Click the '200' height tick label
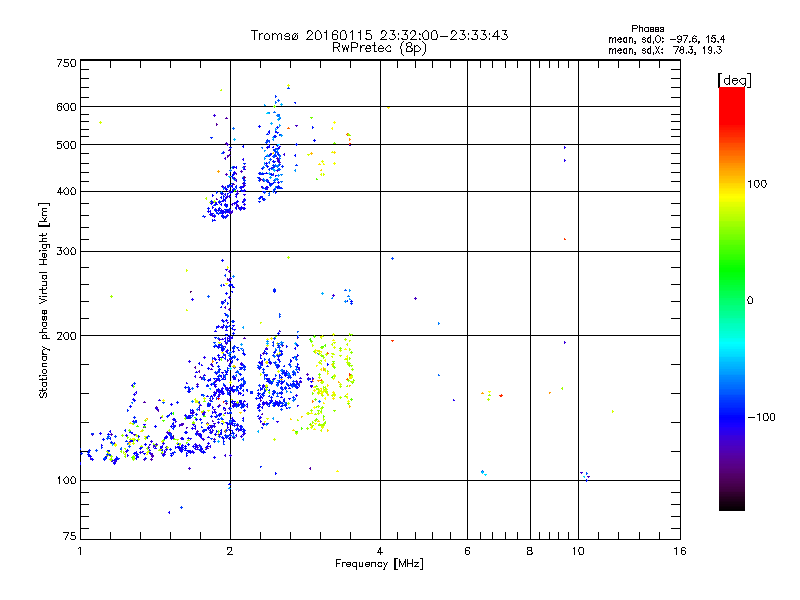This screenshot has width=800, height=600. pos(67,336)
